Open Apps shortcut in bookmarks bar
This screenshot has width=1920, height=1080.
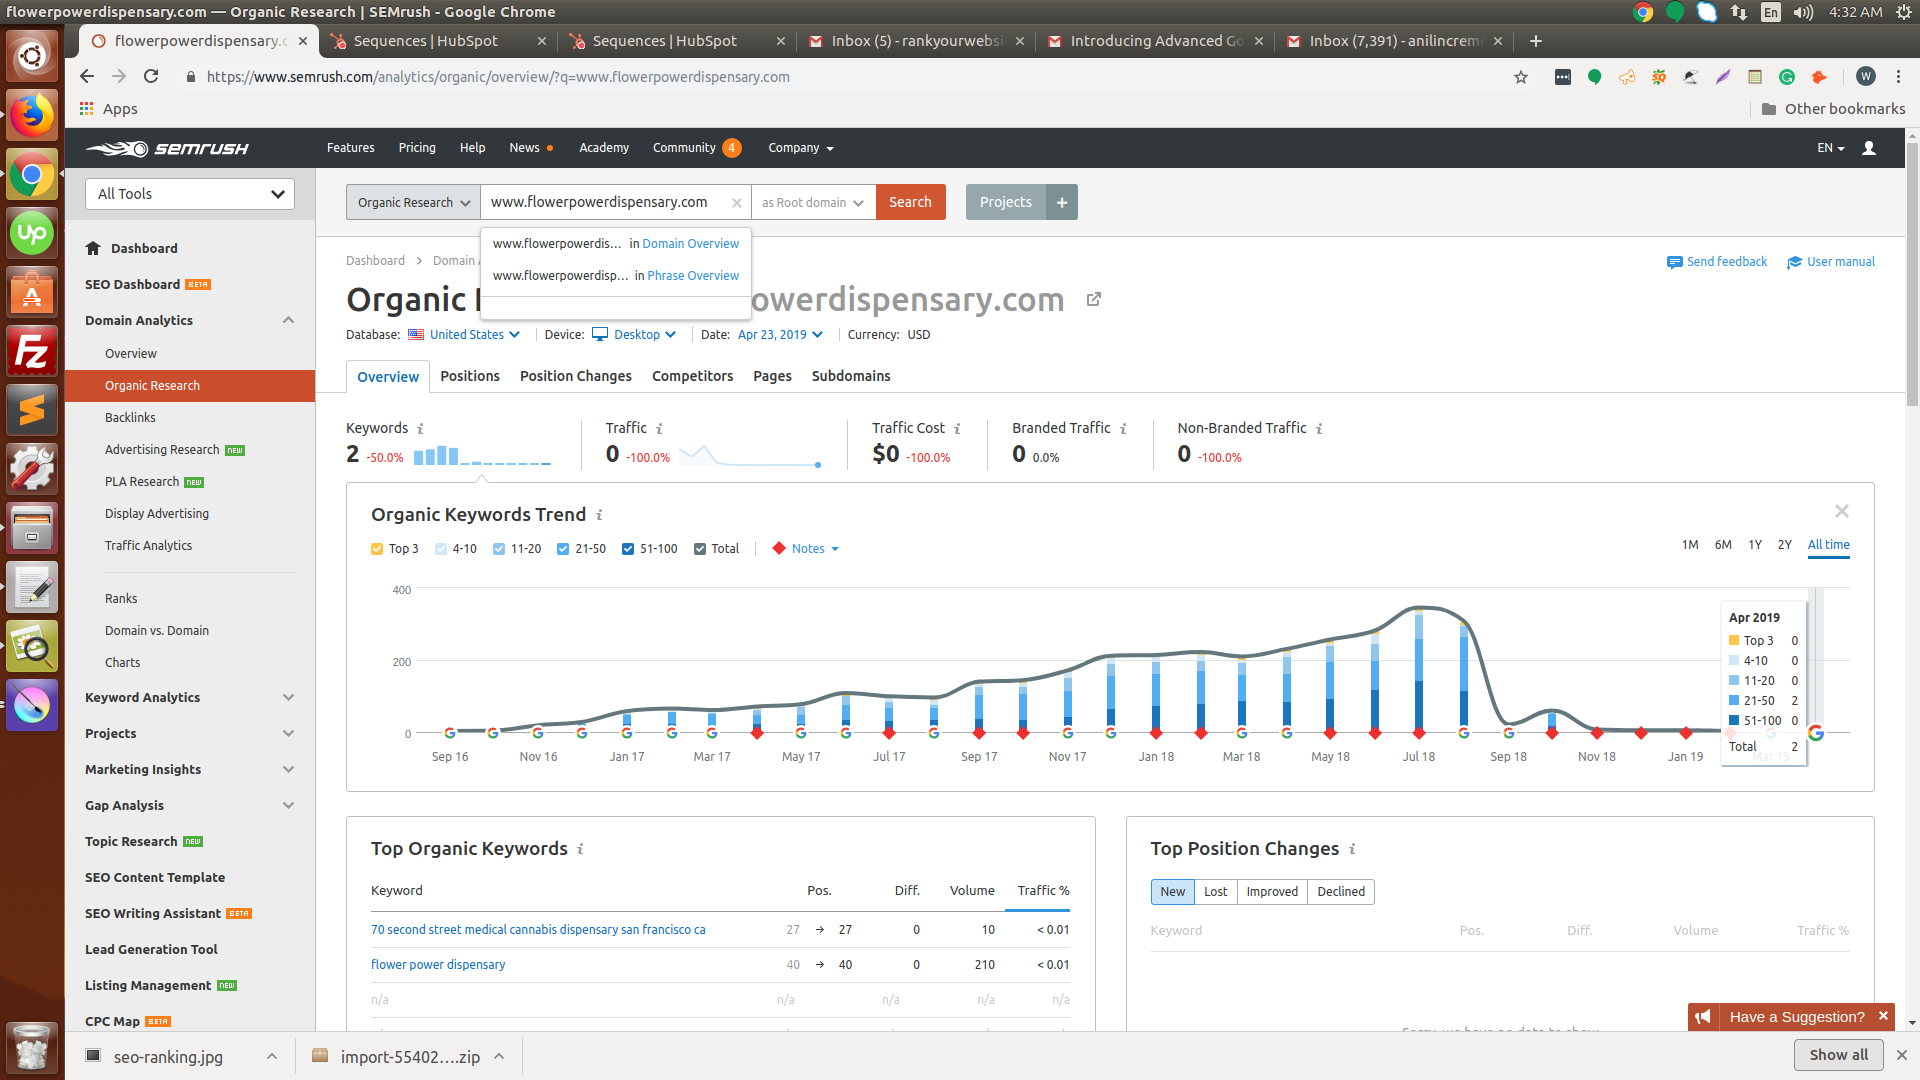click(108, 109)
